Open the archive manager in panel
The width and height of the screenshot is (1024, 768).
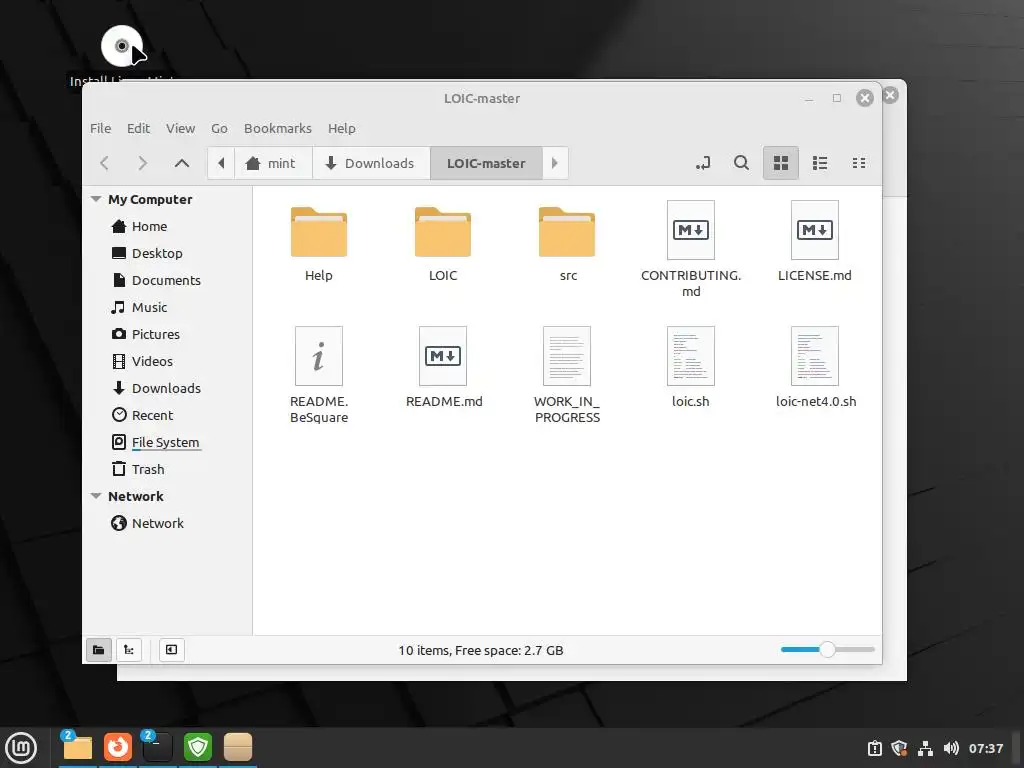click(238, 748)
